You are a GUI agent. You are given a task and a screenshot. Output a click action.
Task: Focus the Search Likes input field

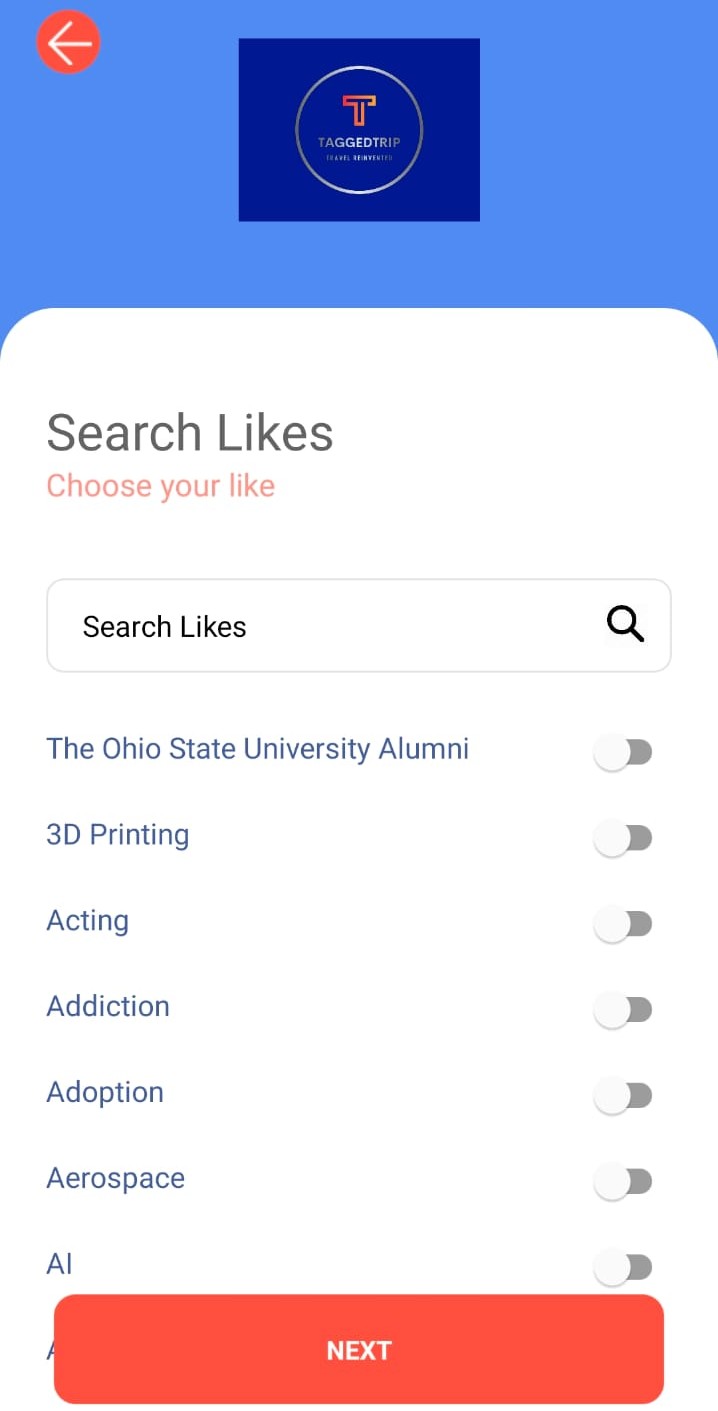tap(359, 625)
